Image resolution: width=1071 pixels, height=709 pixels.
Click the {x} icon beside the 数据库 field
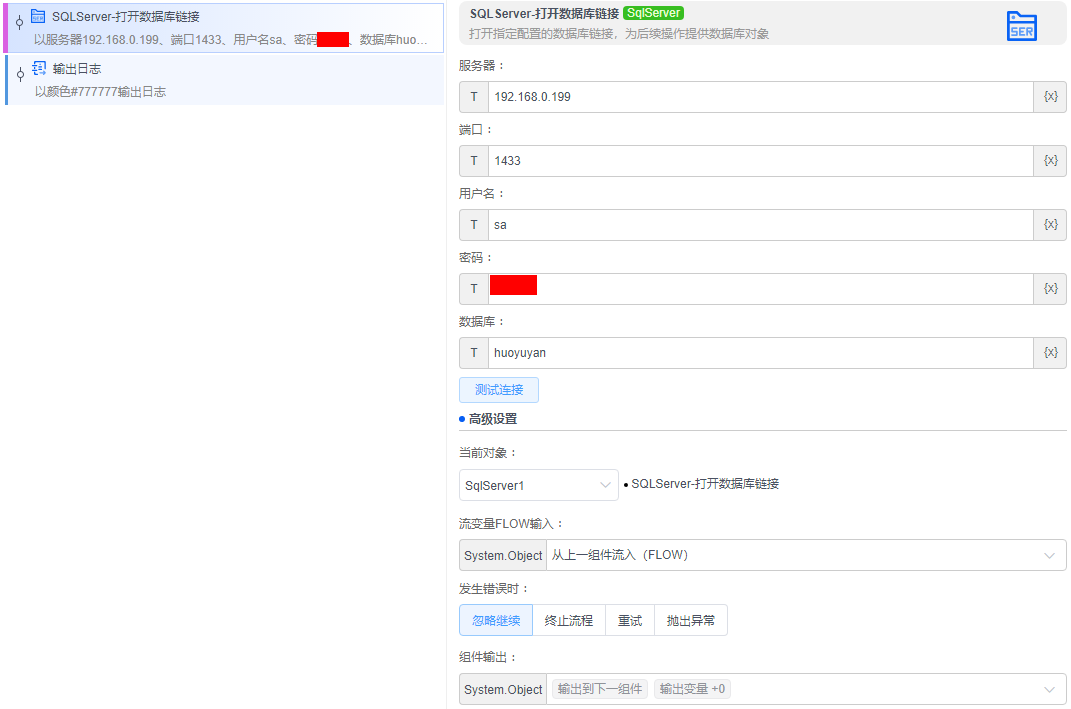coord(1050,352)
